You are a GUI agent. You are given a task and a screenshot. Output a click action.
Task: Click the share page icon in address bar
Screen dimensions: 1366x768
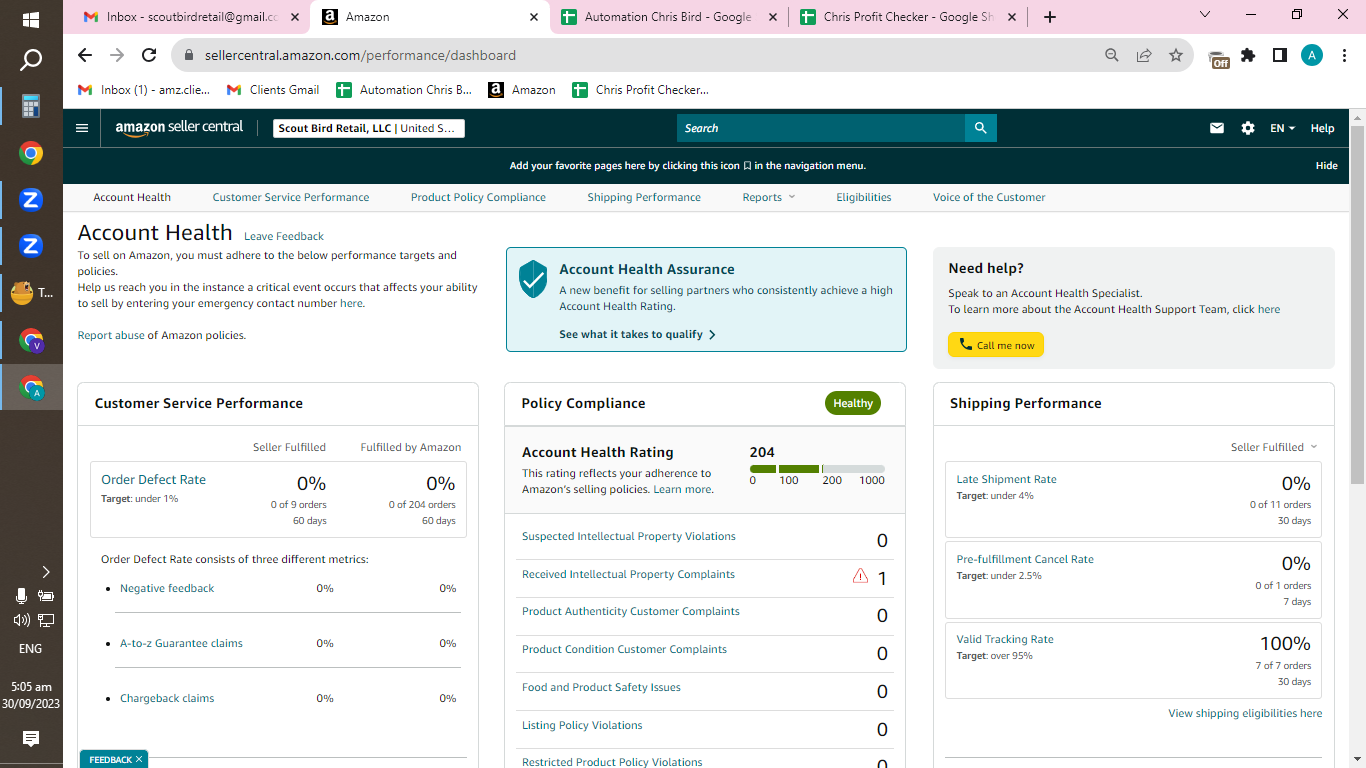(x=1144, y=56)
